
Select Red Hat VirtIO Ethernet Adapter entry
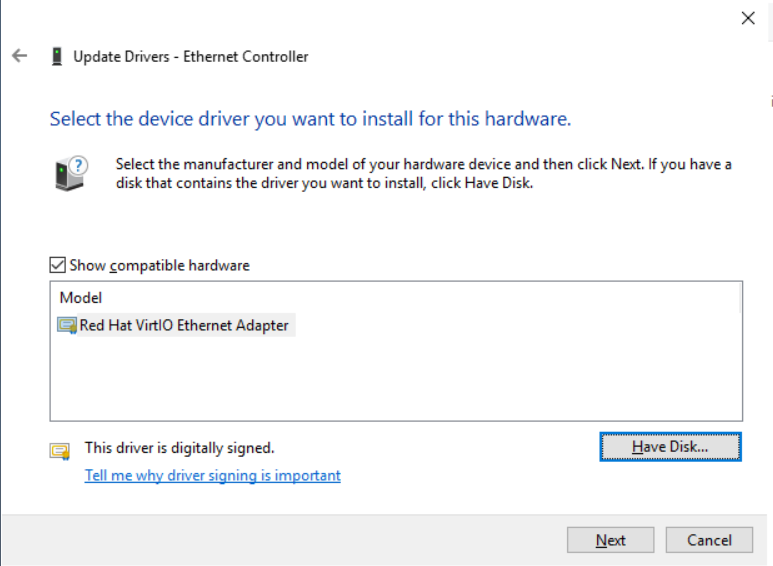[x=184, y=325]
